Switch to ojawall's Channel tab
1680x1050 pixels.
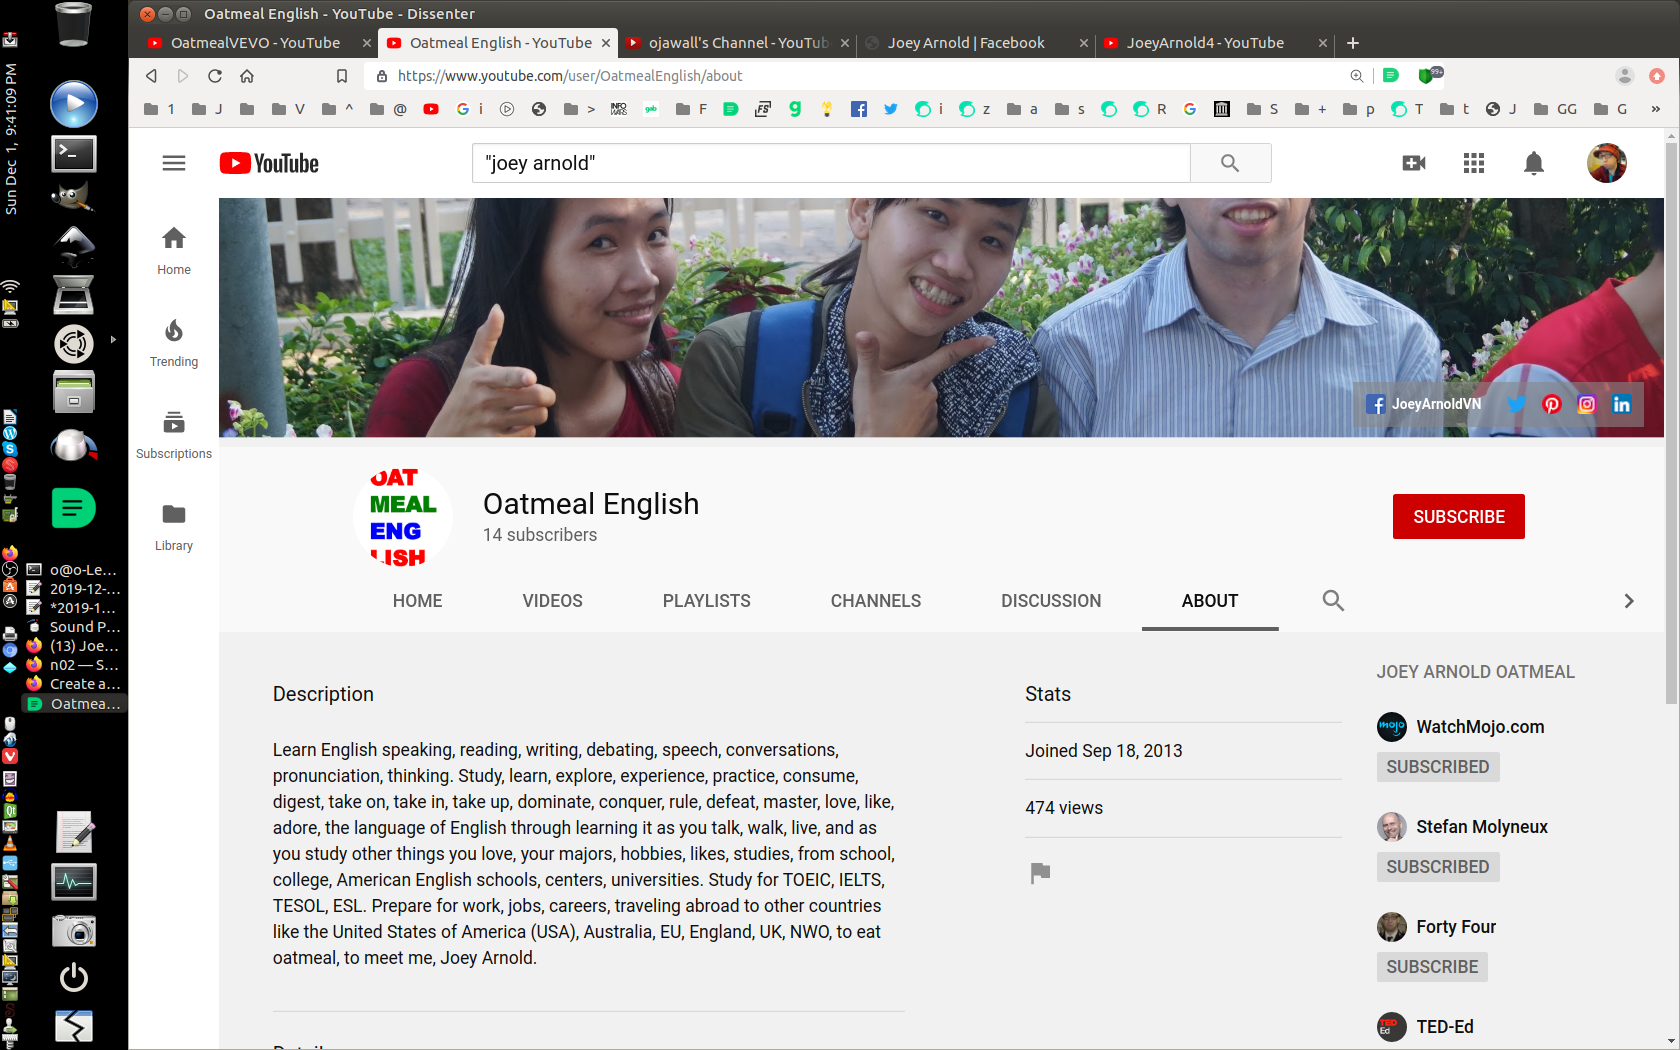(738, 43)
